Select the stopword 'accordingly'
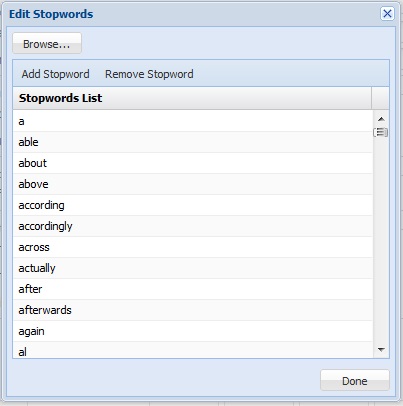403x406 pixels. coord(193,226)
